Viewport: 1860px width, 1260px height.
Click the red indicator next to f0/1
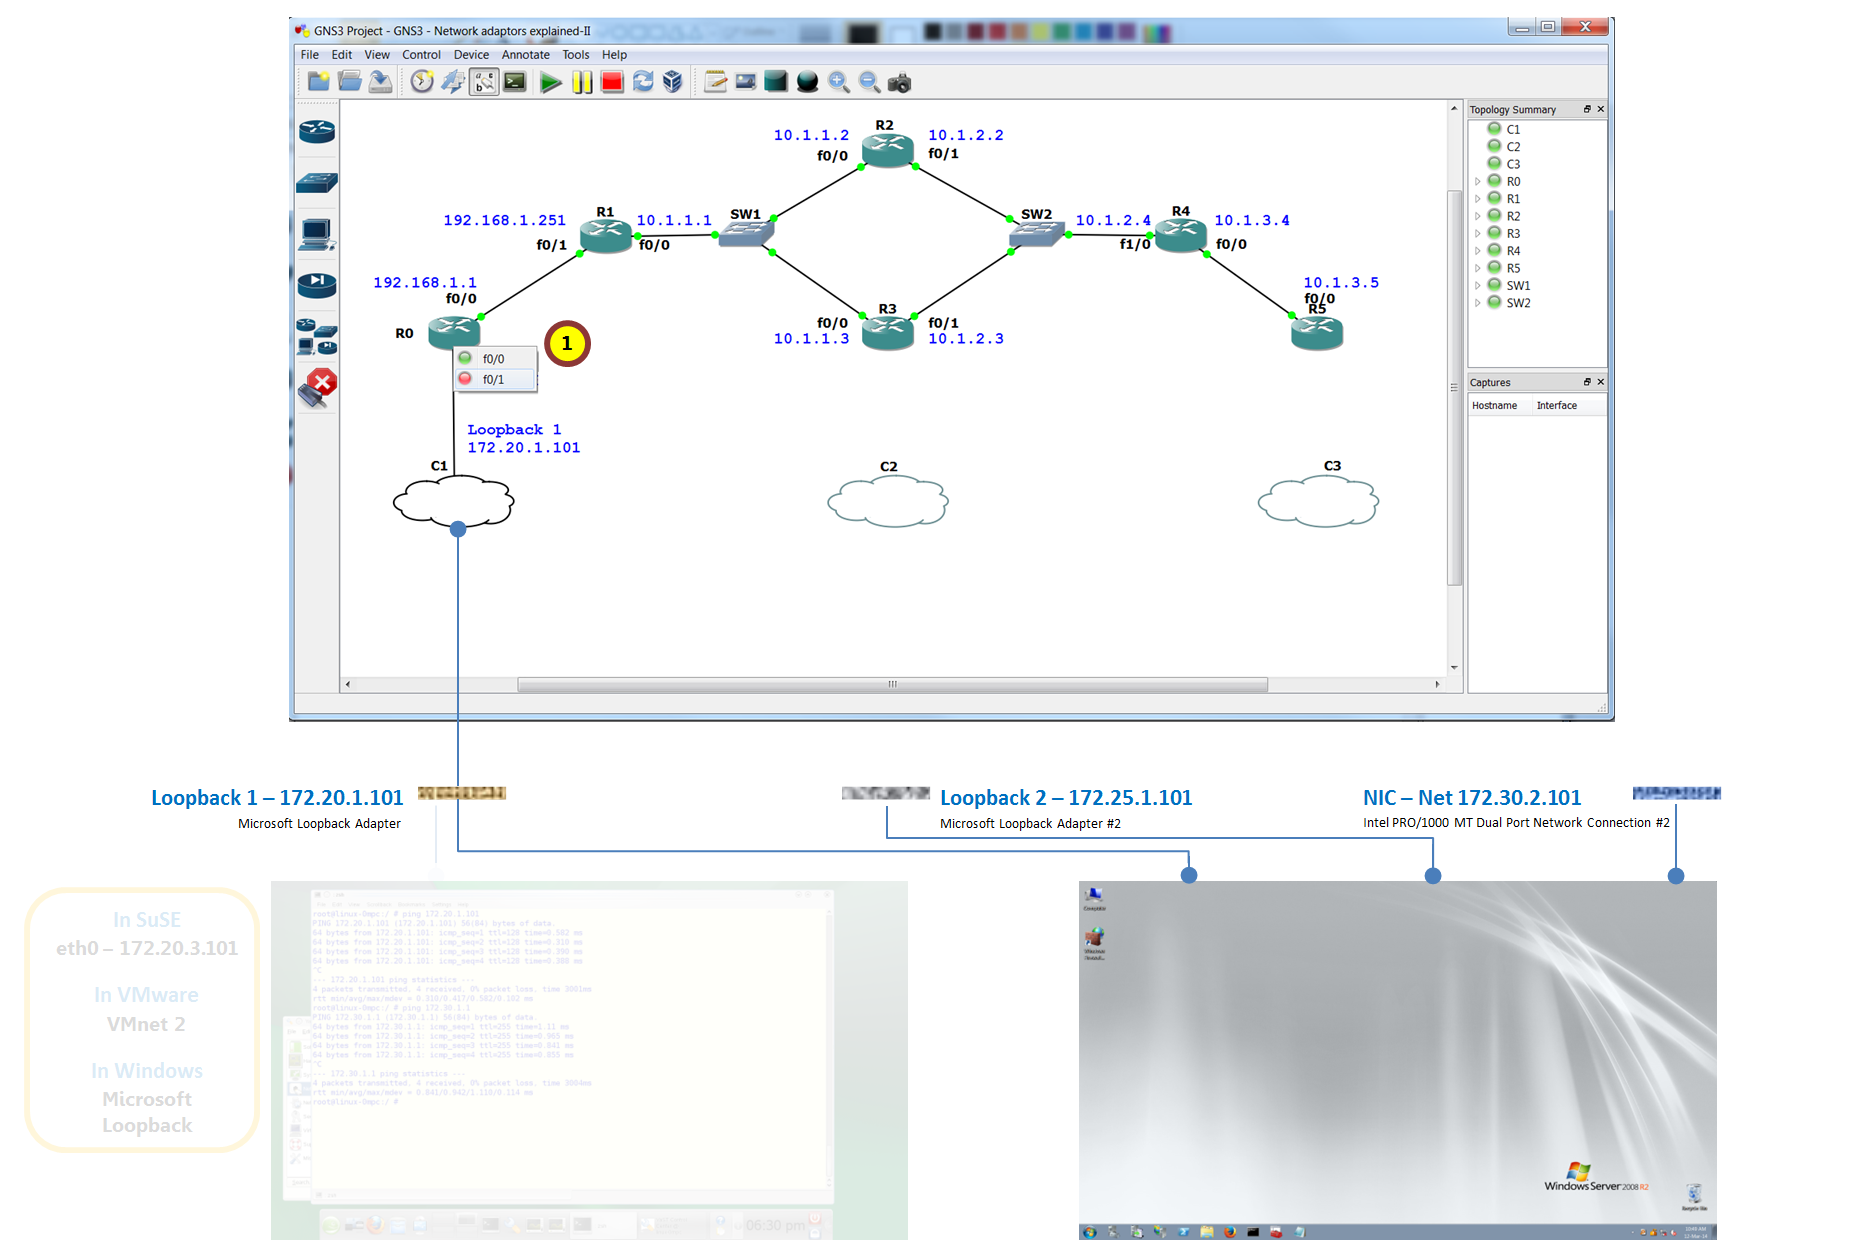[465, 378]
